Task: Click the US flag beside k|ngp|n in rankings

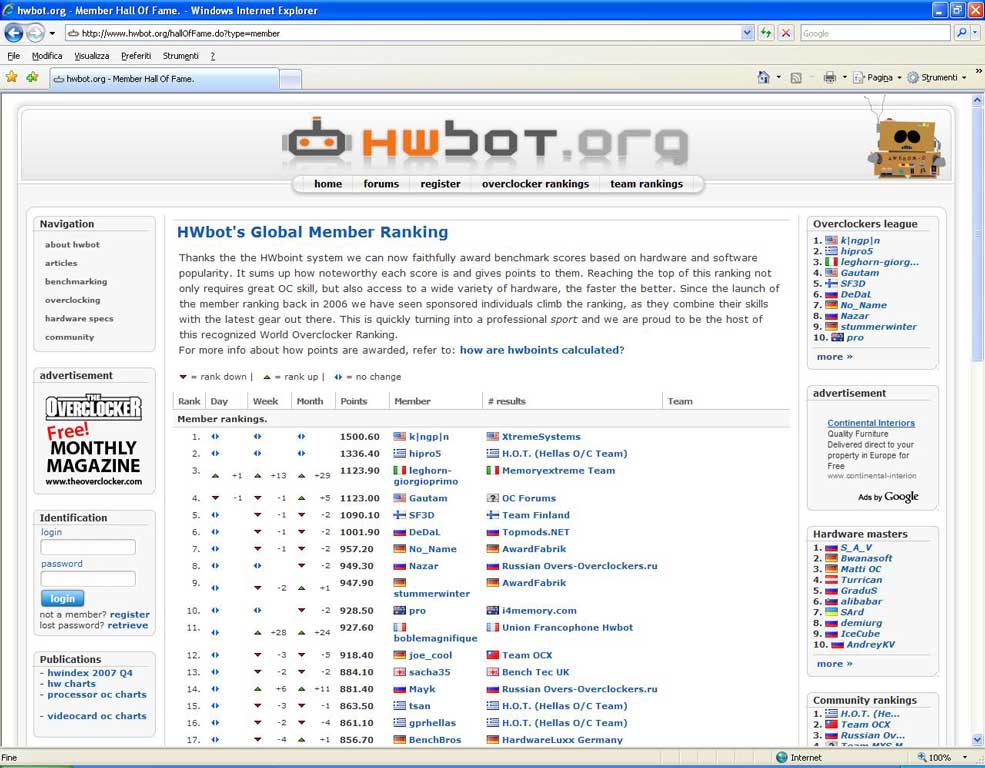Action: point(400,436)
